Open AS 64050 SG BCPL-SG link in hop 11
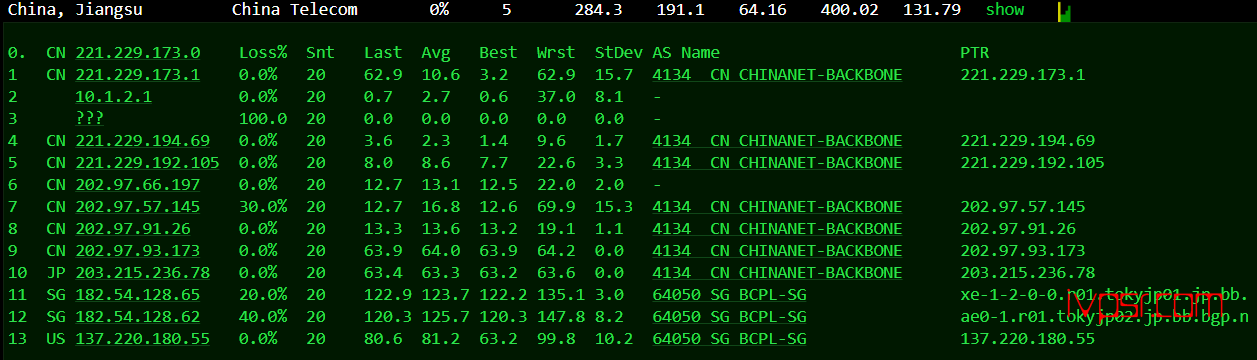This screenshot has height=360, width=1257. point(729,294)
